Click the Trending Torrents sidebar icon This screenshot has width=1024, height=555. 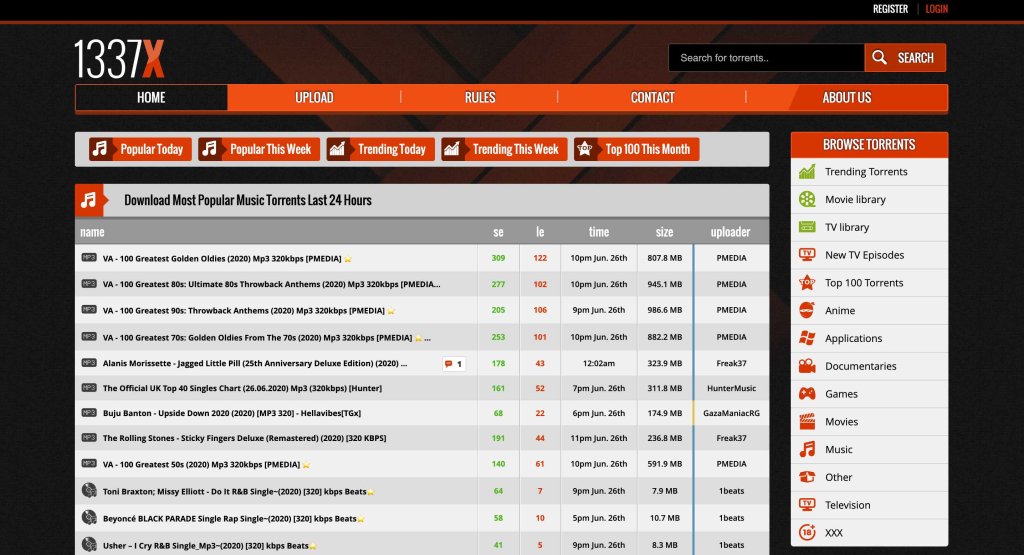coord(807,172)
